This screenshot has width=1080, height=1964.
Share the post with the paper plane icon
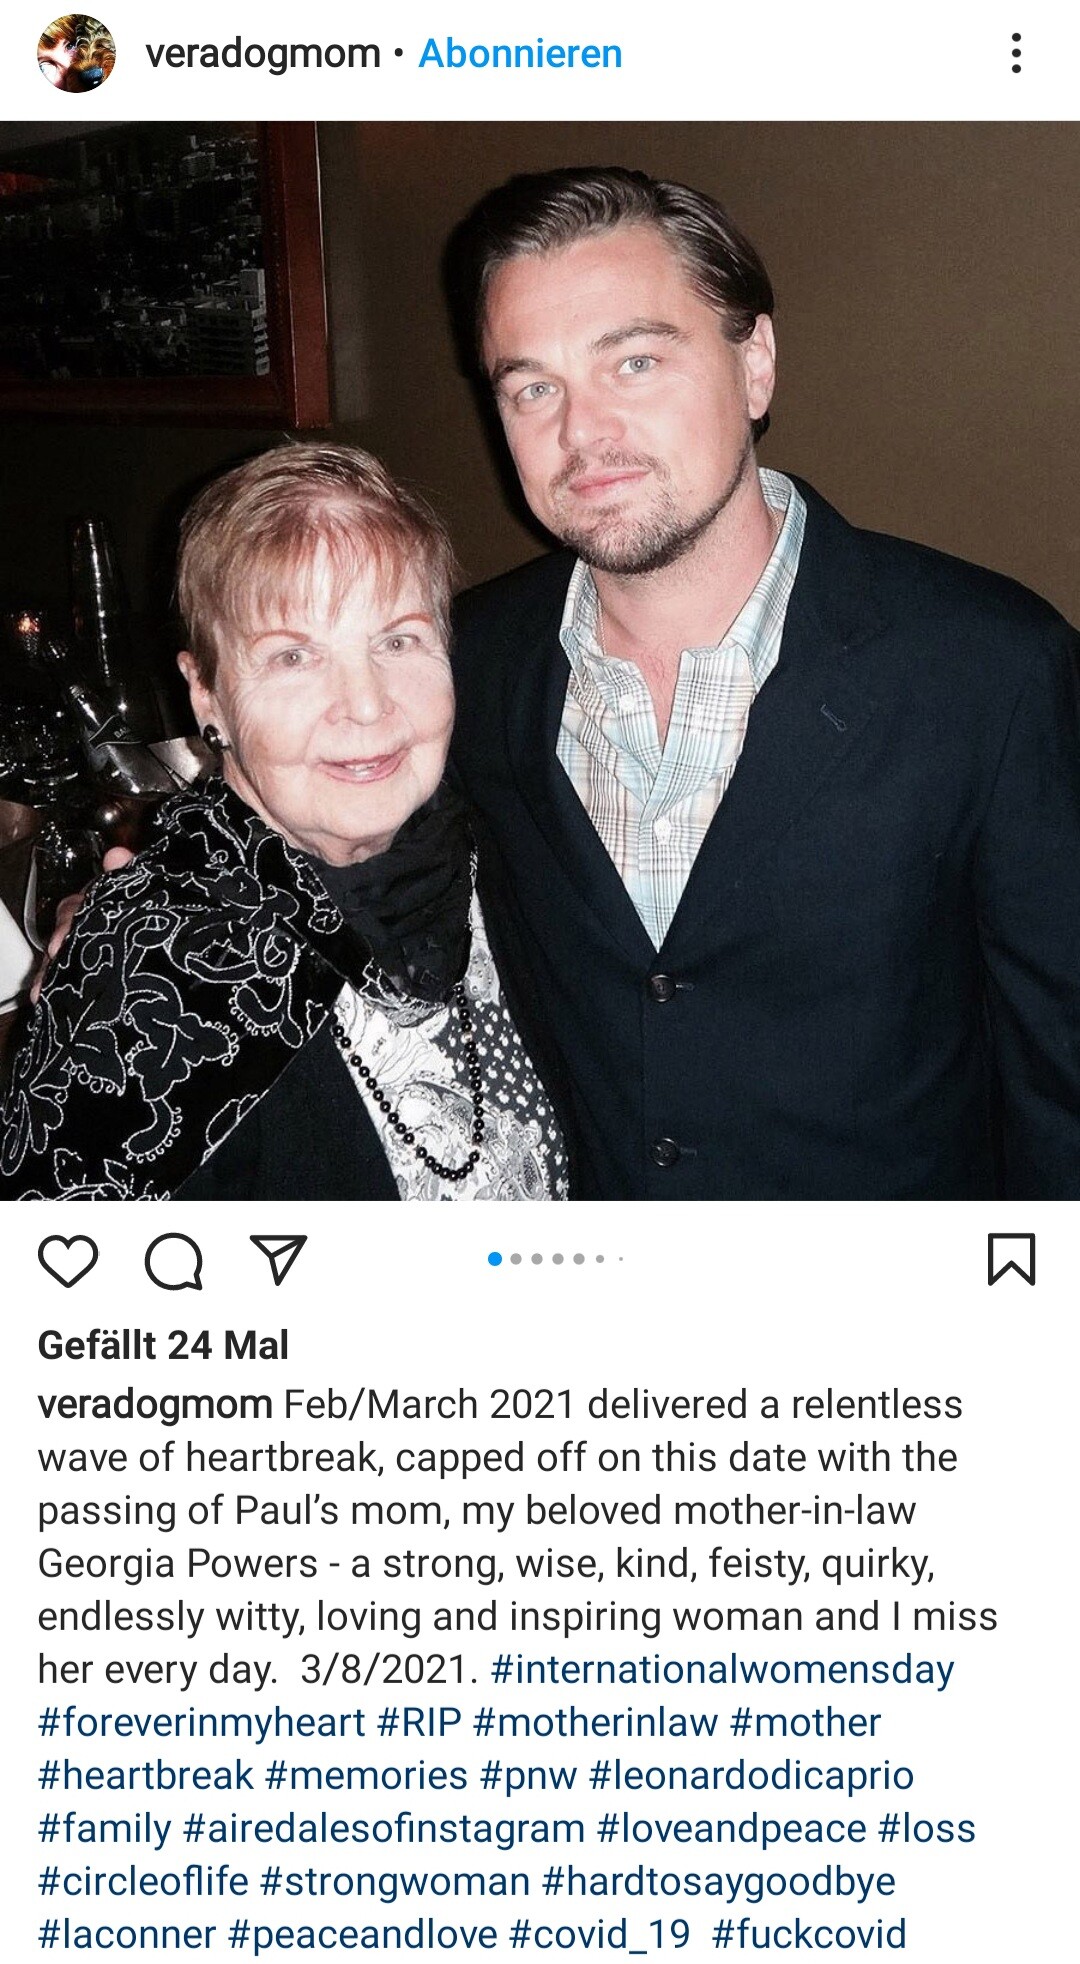click(277, 1259)
